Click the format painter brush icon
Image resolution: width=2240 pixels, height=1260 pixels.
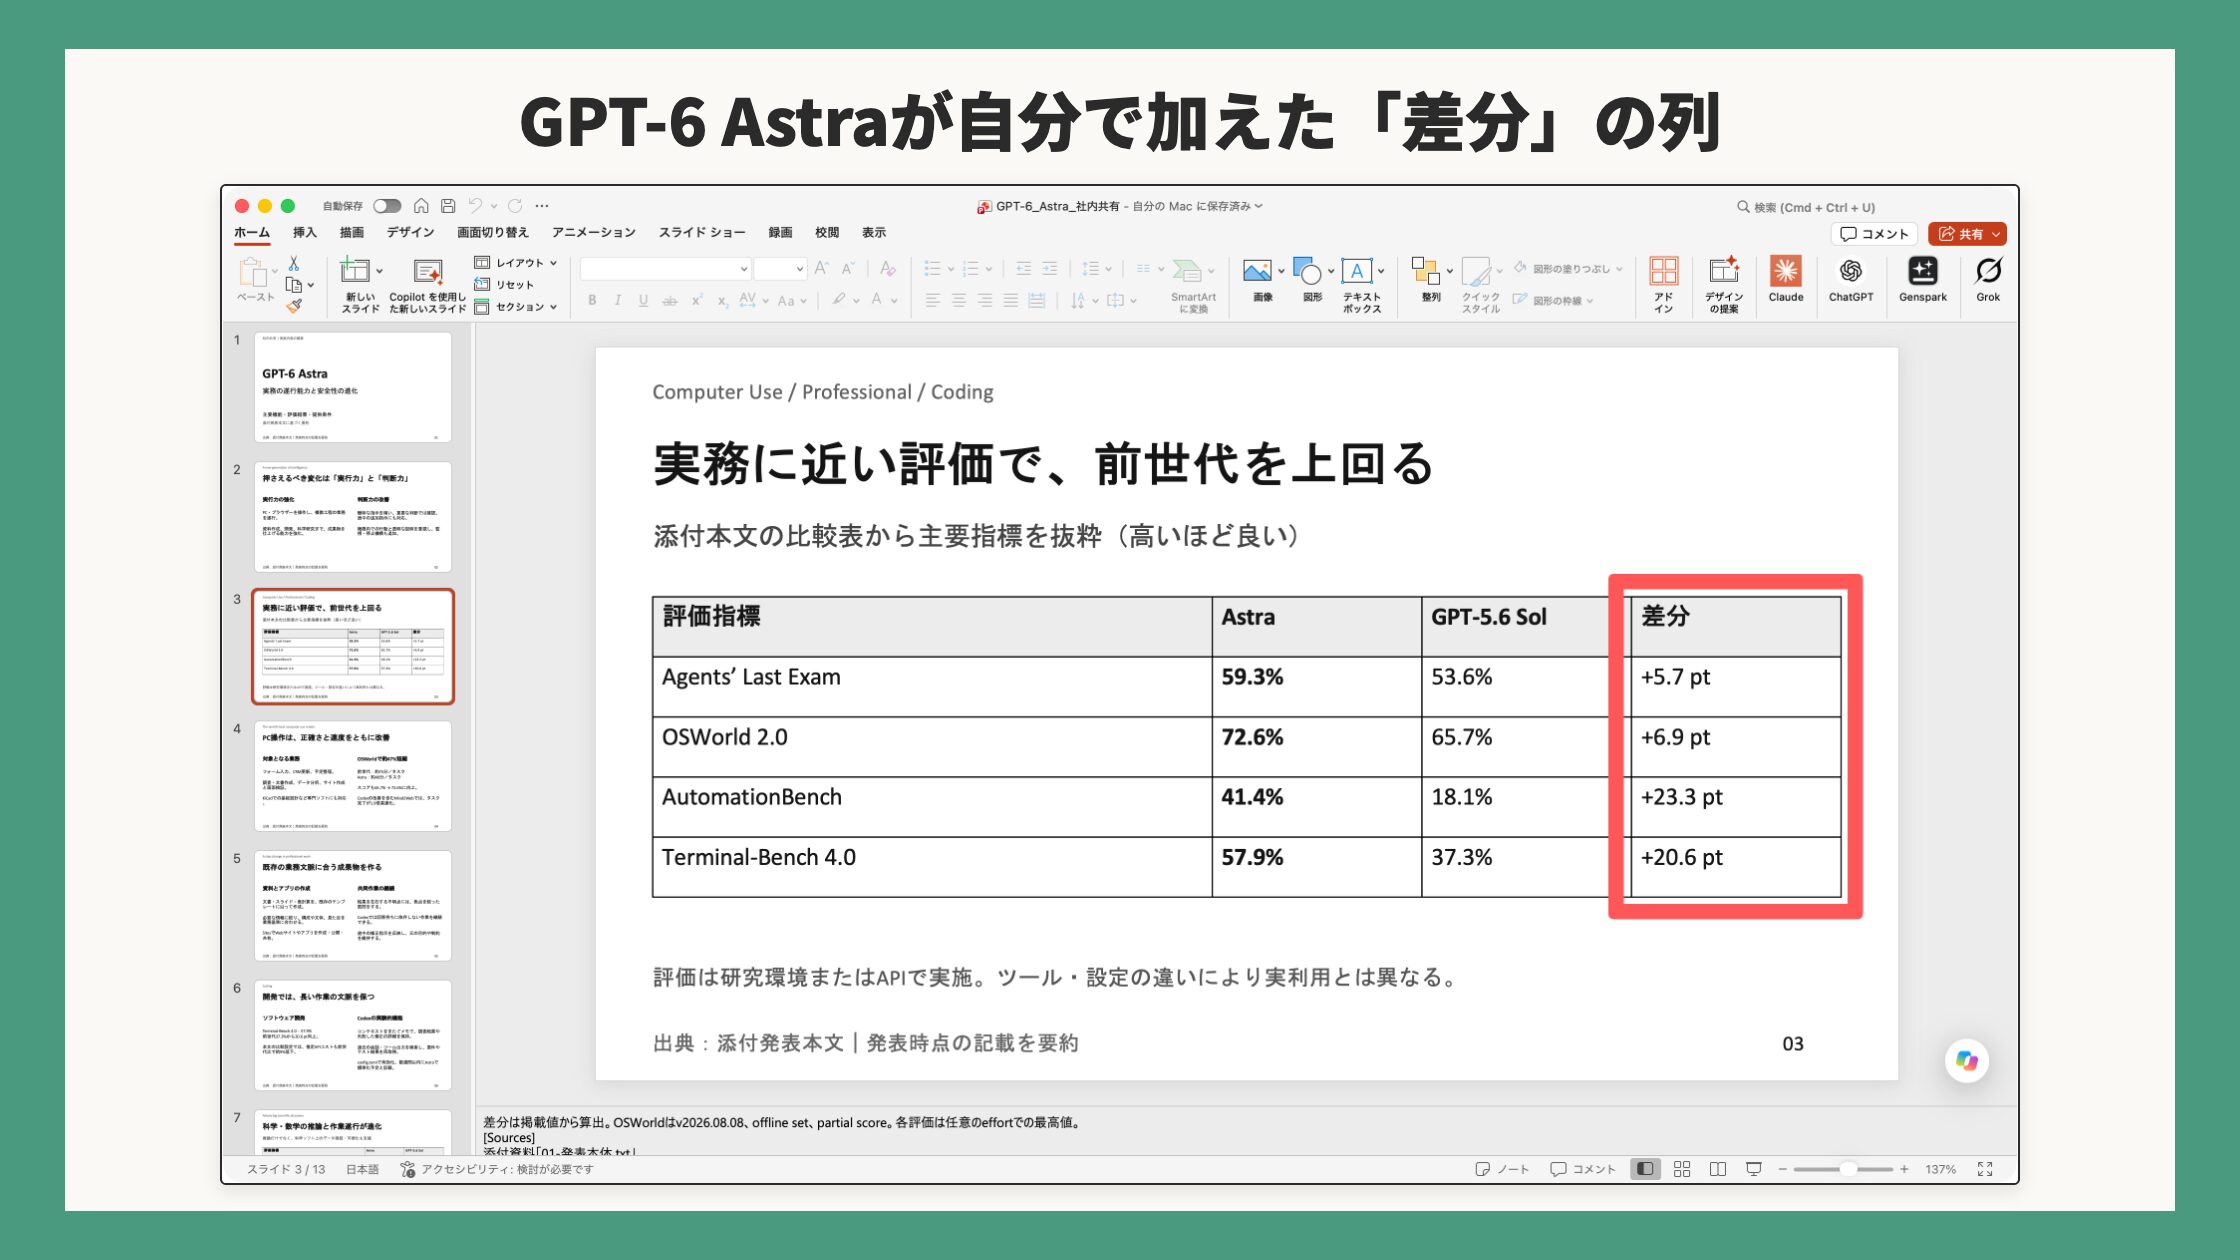294,306
